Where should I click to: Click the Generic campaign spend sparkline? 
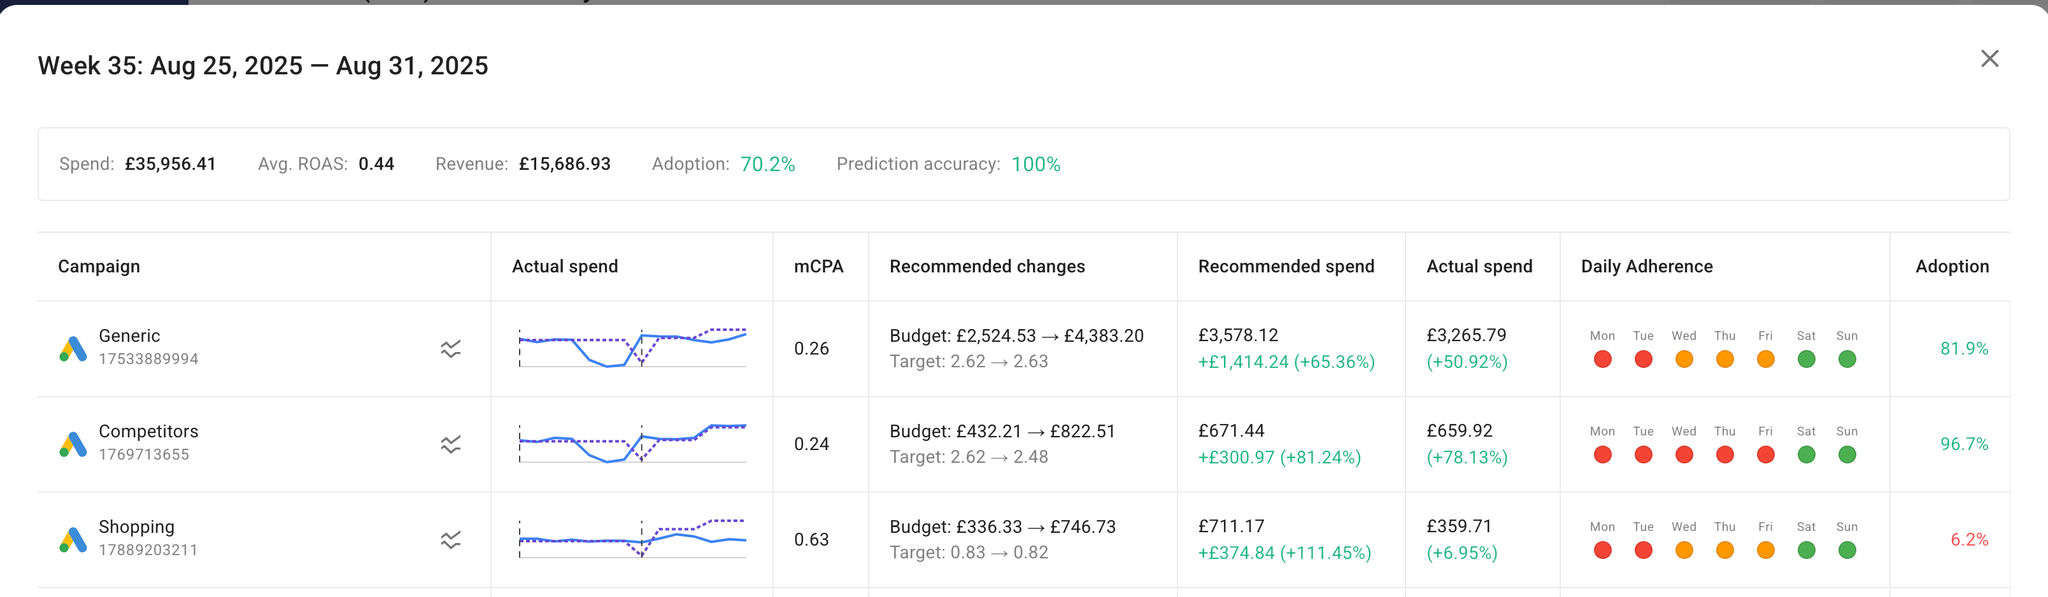(x=632, y=348)
